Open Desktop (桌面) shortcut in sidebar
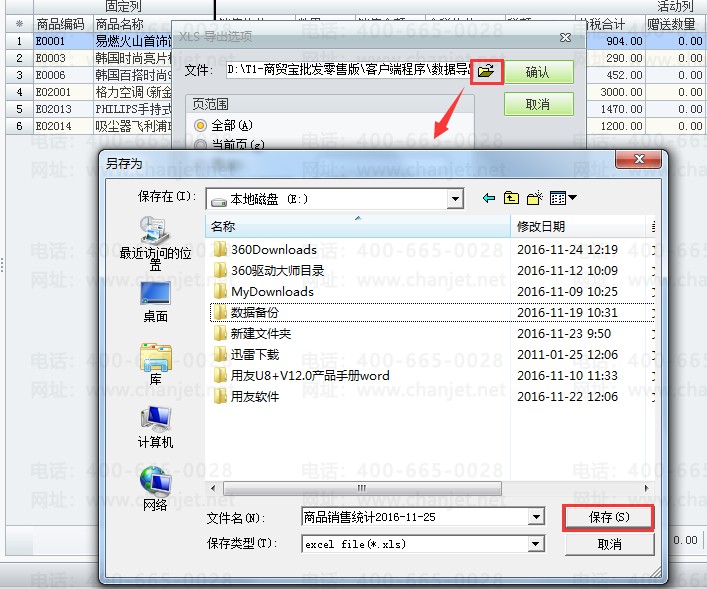This screenshot has height=589, width=707. click(155, 302)
